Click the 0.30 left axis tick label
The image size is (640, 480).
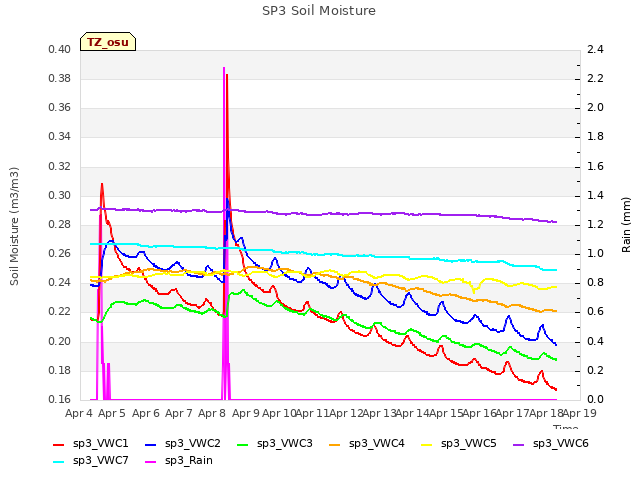pyautogui.click(x=60, y=196)
